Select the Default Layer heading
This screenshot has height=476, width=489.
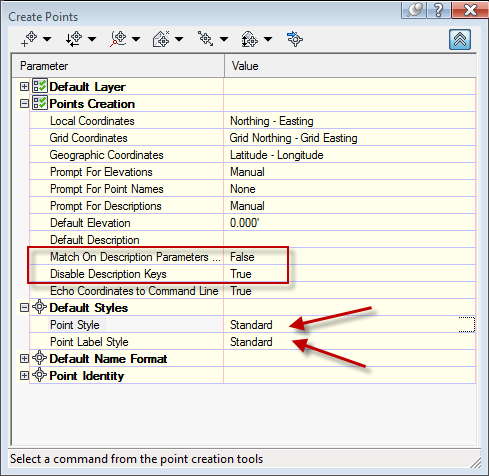(87, 87)
